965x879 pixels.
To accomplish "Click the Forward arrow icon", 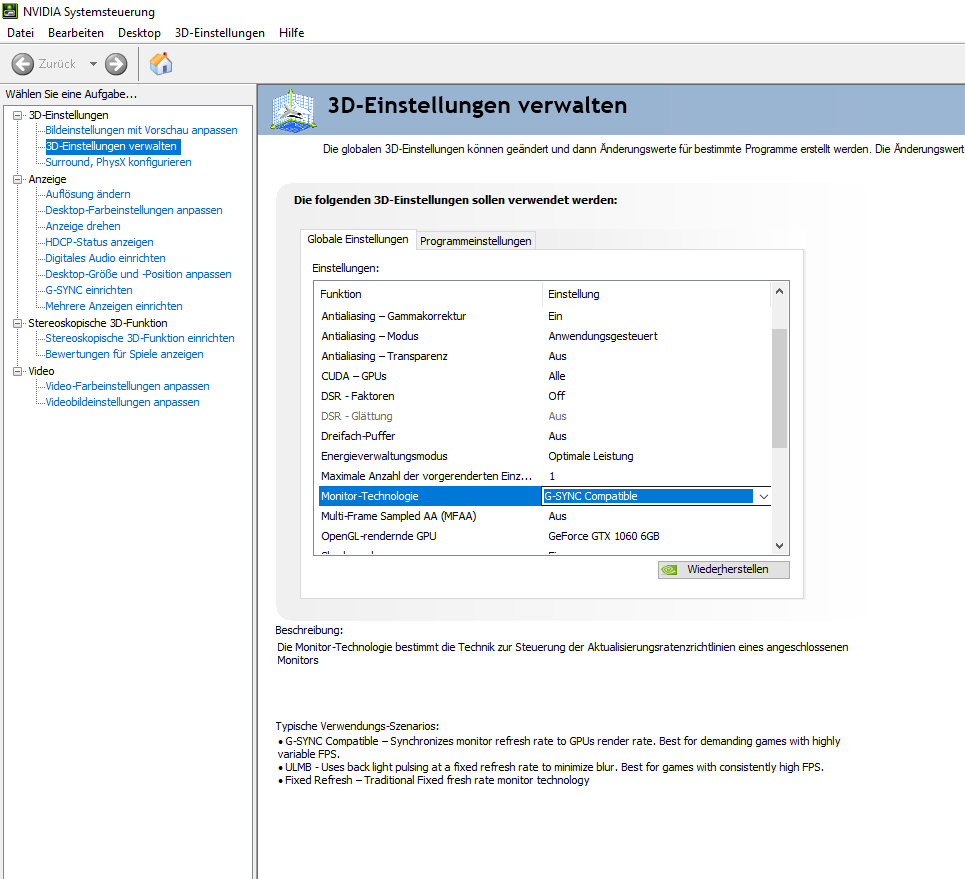I will 116,64.
